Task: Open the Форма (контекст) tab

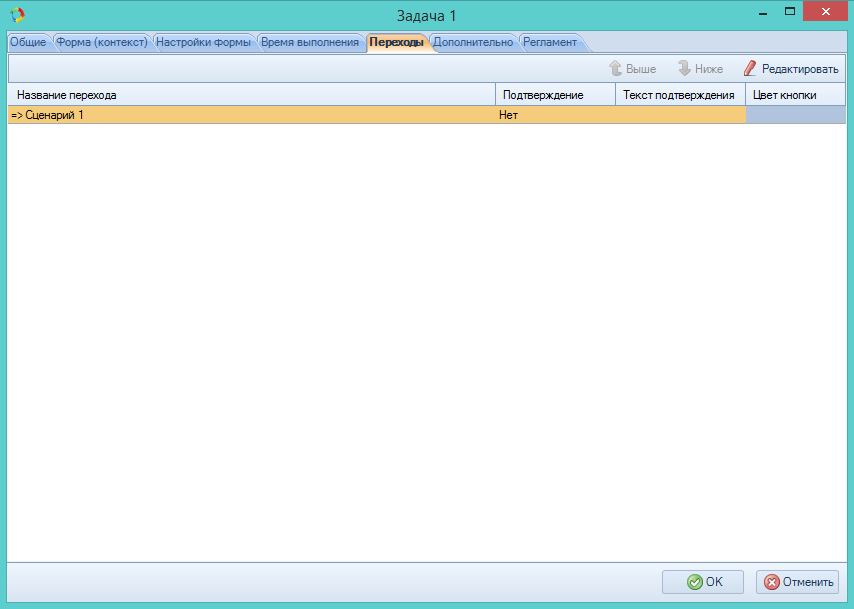Action: click(102, 42)
